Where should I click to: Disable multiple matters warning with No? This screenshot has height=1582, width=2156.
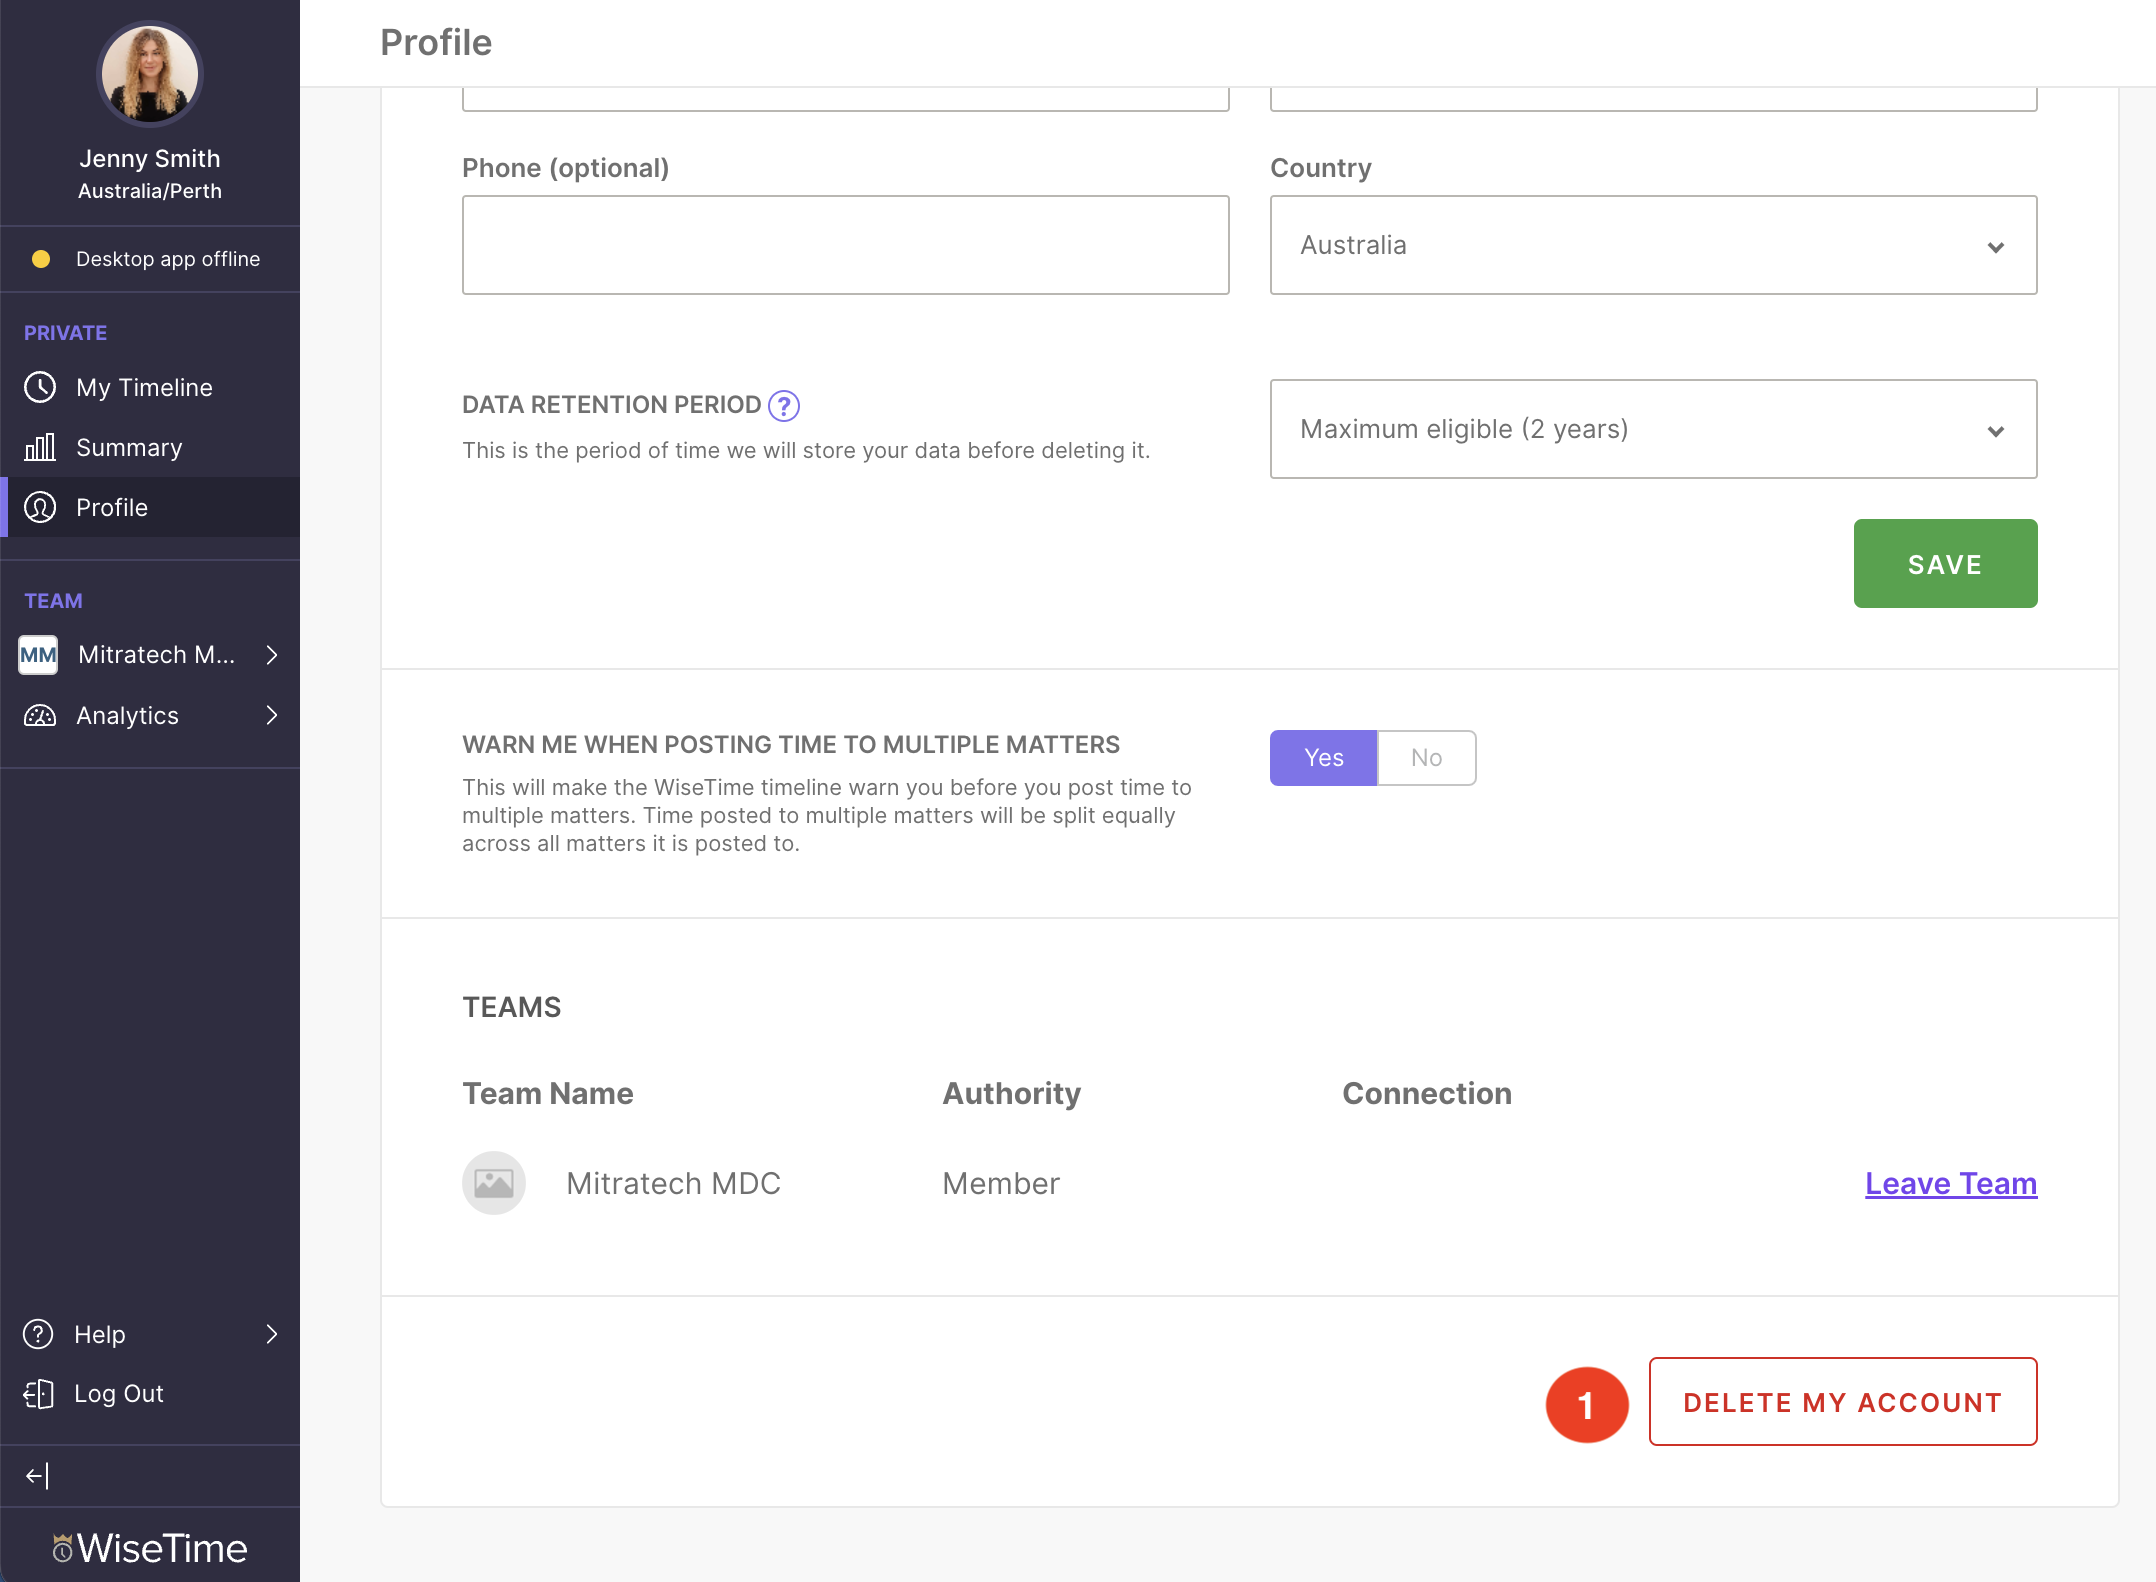pyautogui.click(x=1426, y=757)
